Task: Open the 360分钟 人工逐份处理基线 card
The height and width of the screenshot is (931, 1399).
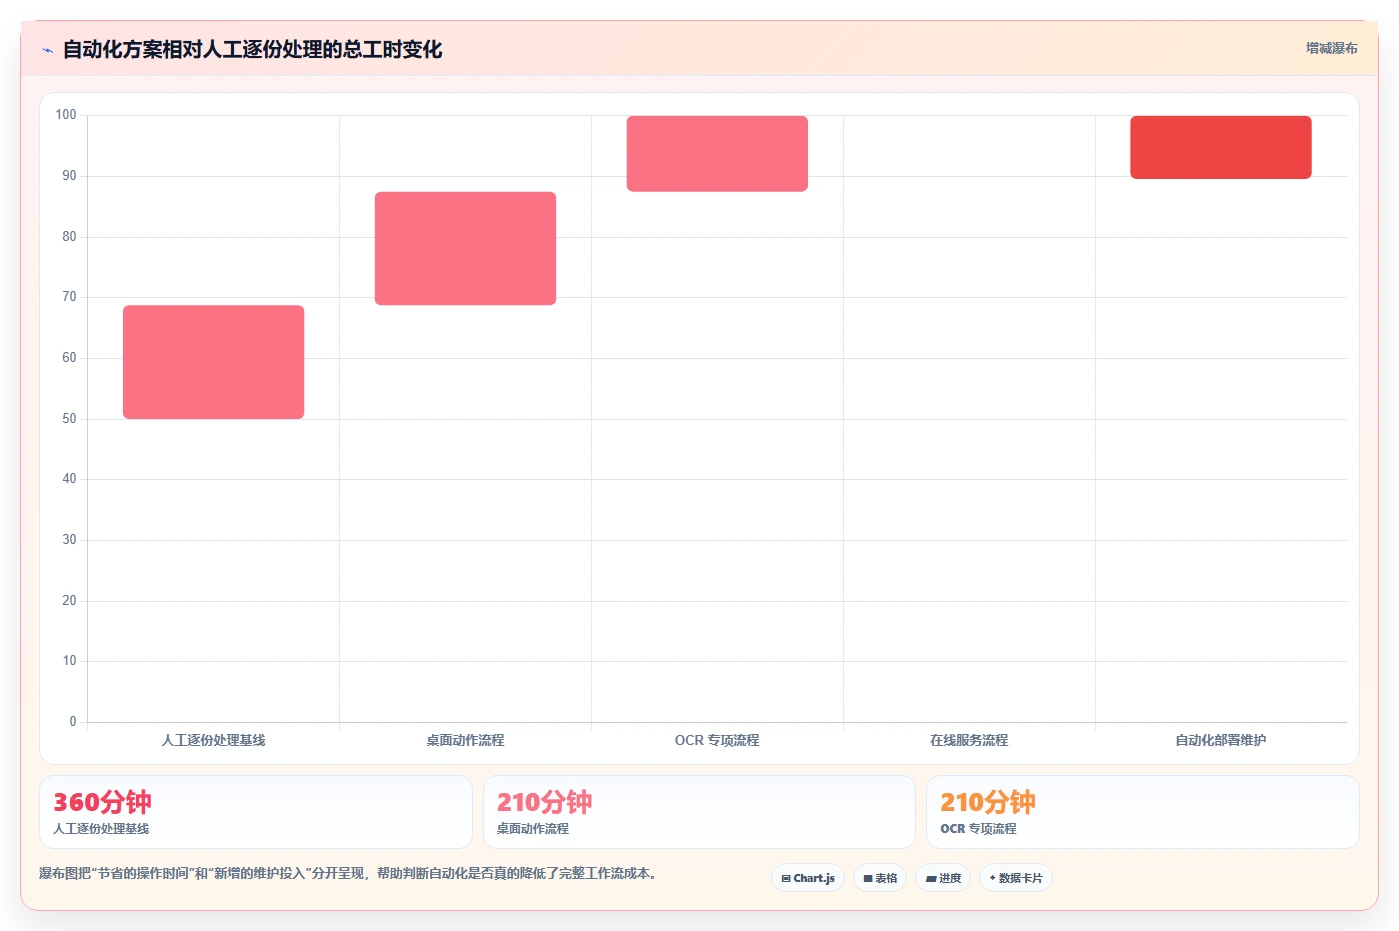Action: pyautogui.click(x=255, y=812)
